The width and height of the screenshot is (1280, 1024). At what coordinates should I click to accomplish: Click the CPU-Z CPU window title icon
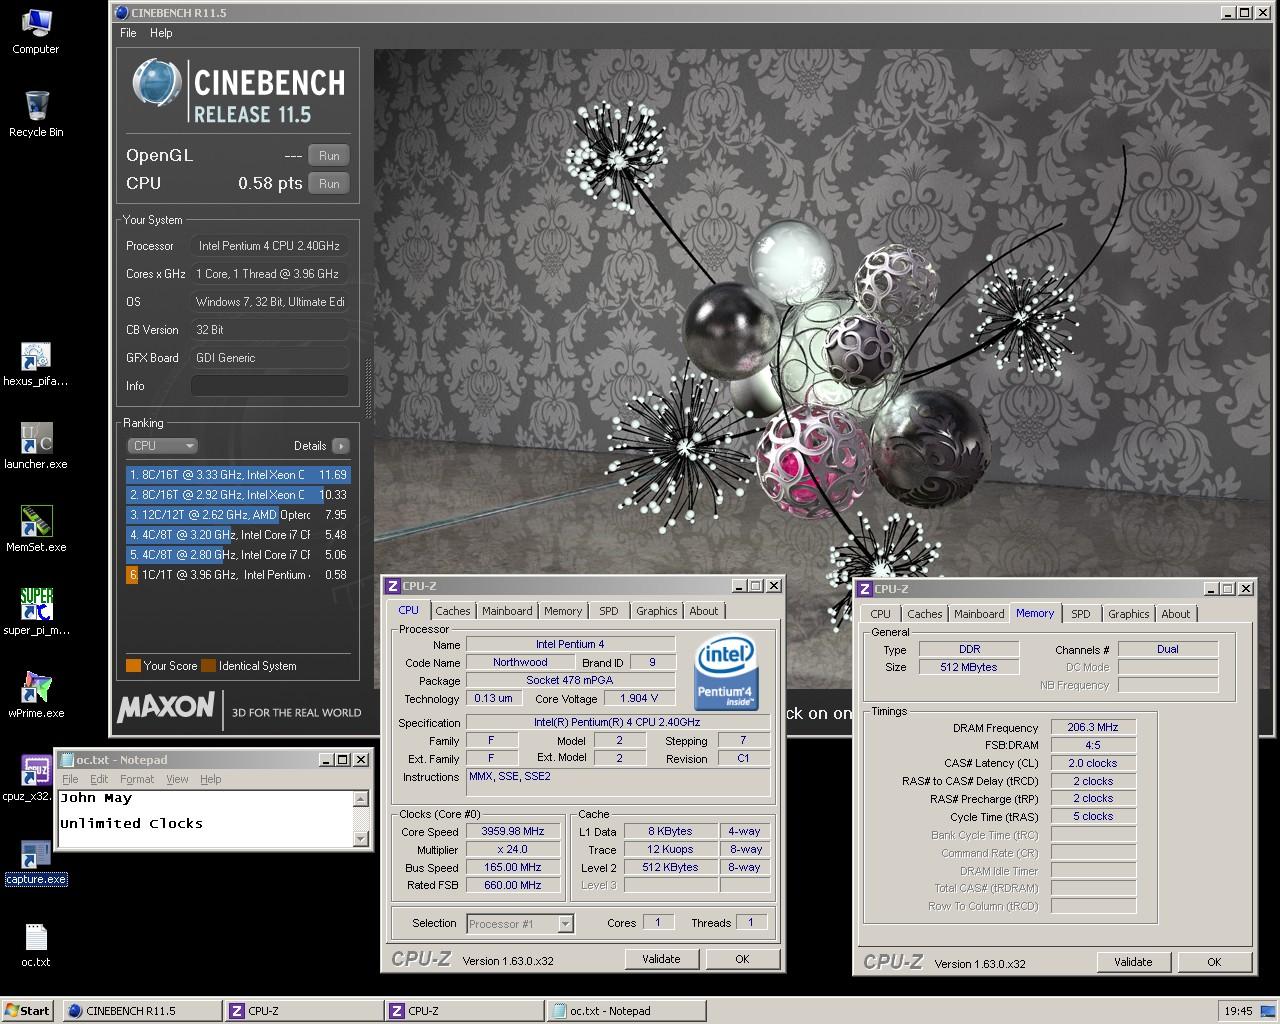tap(393, 586)
